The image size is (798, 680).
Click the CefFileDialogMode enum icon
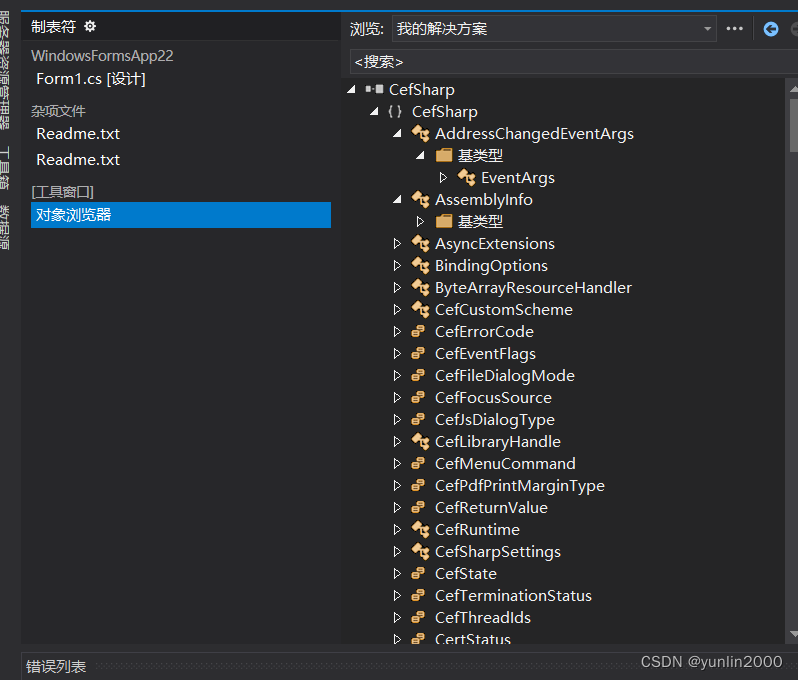418,375
